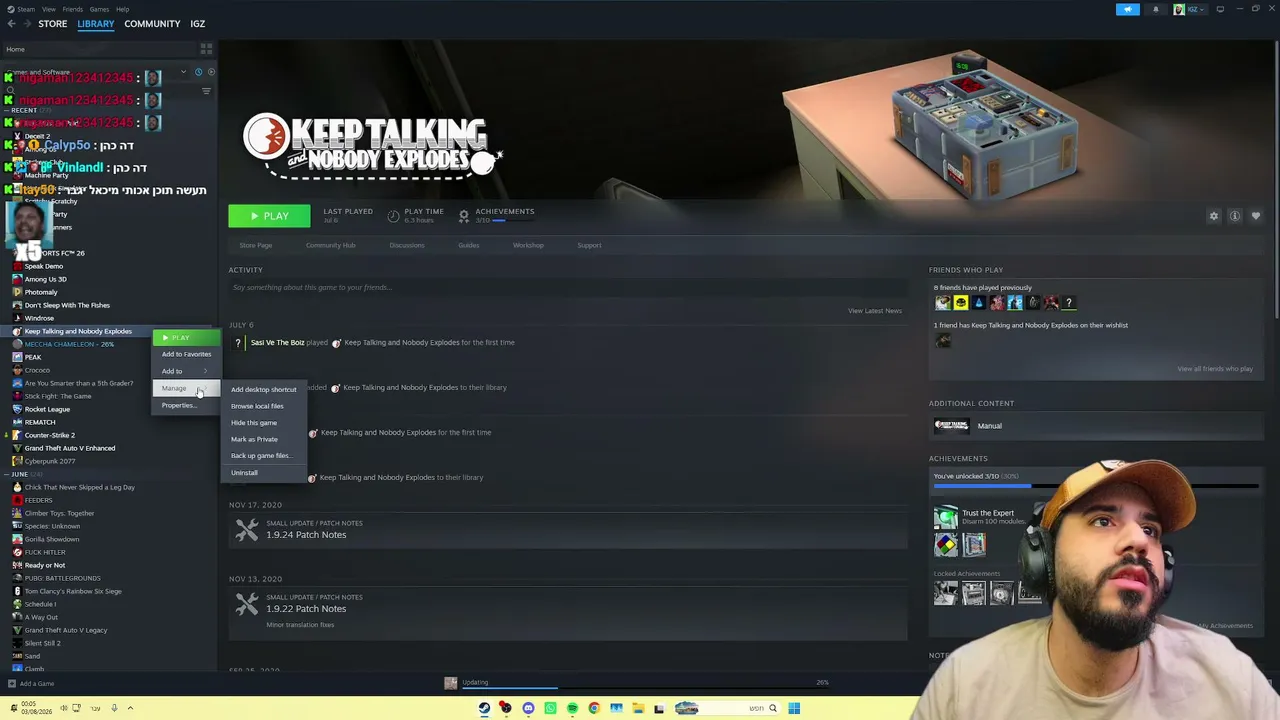Show only ready-to-play games icon
The image size is (1280, 720).
tap(209, 72)
